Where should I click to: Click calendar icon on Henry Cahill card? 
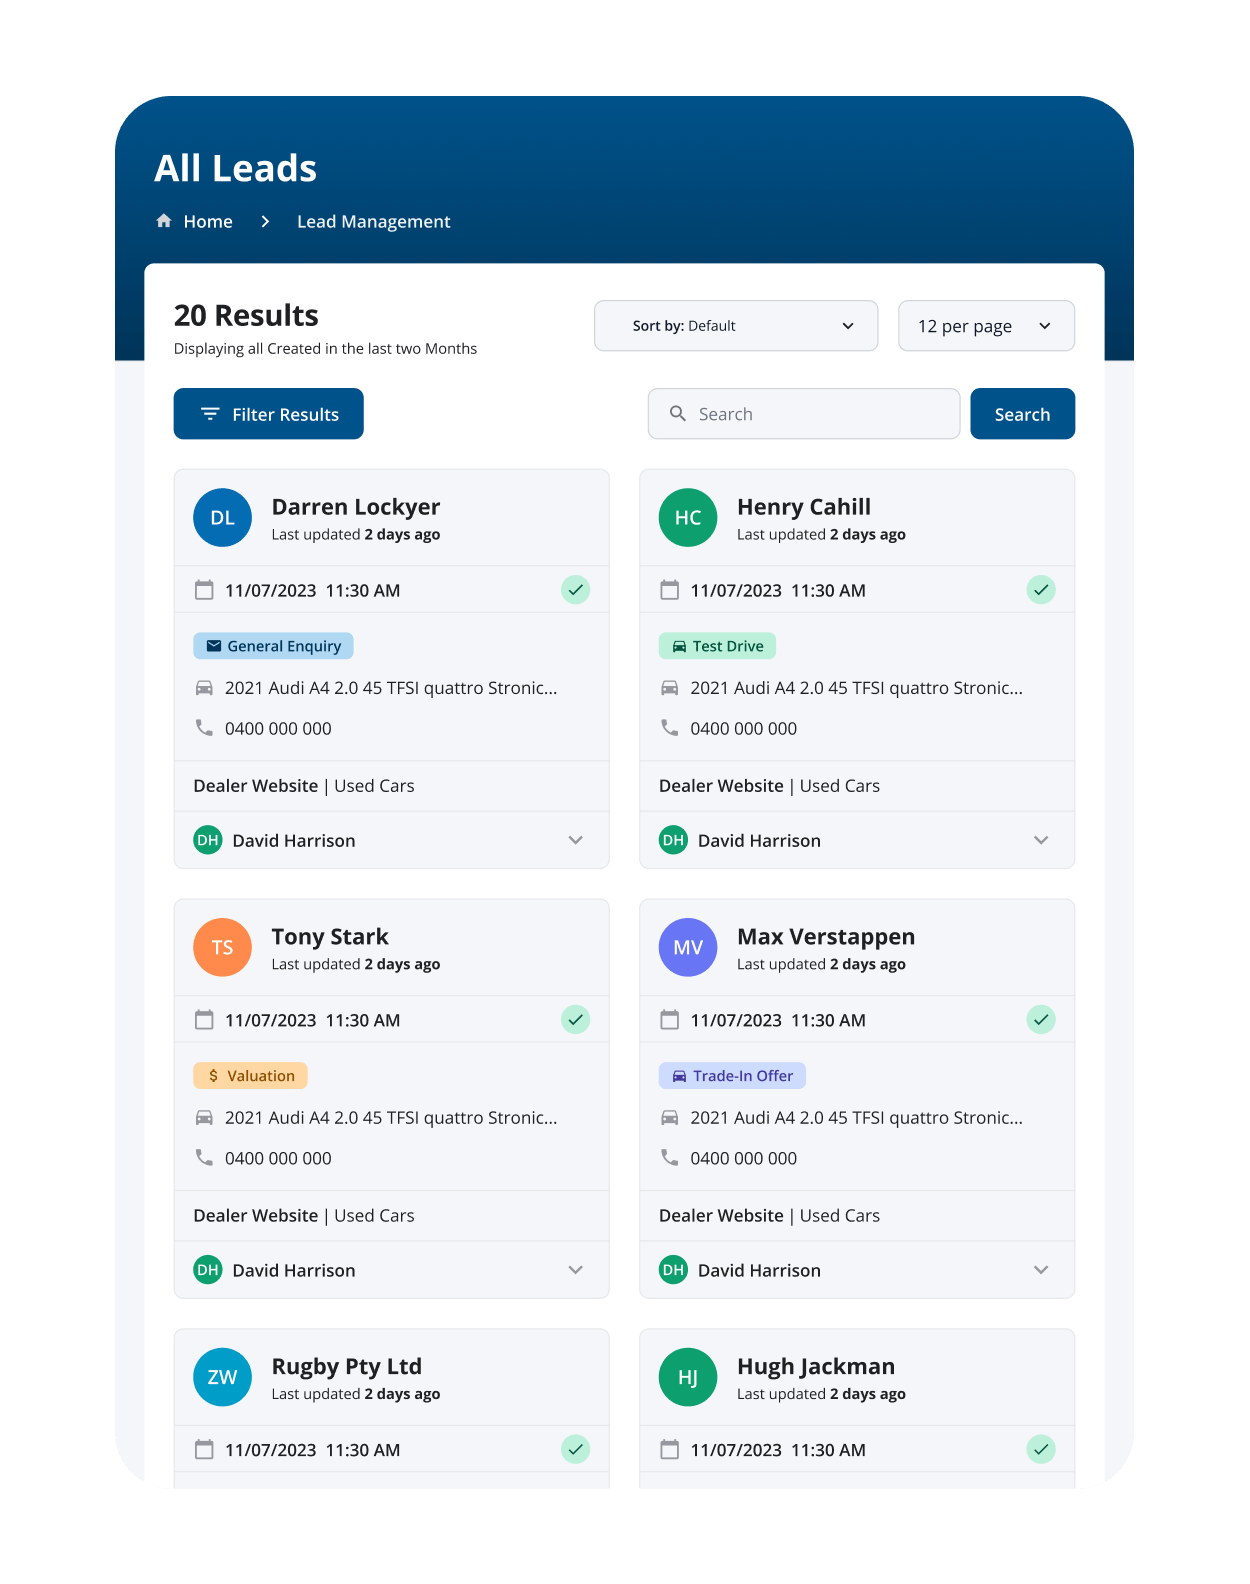pos(670,590)
